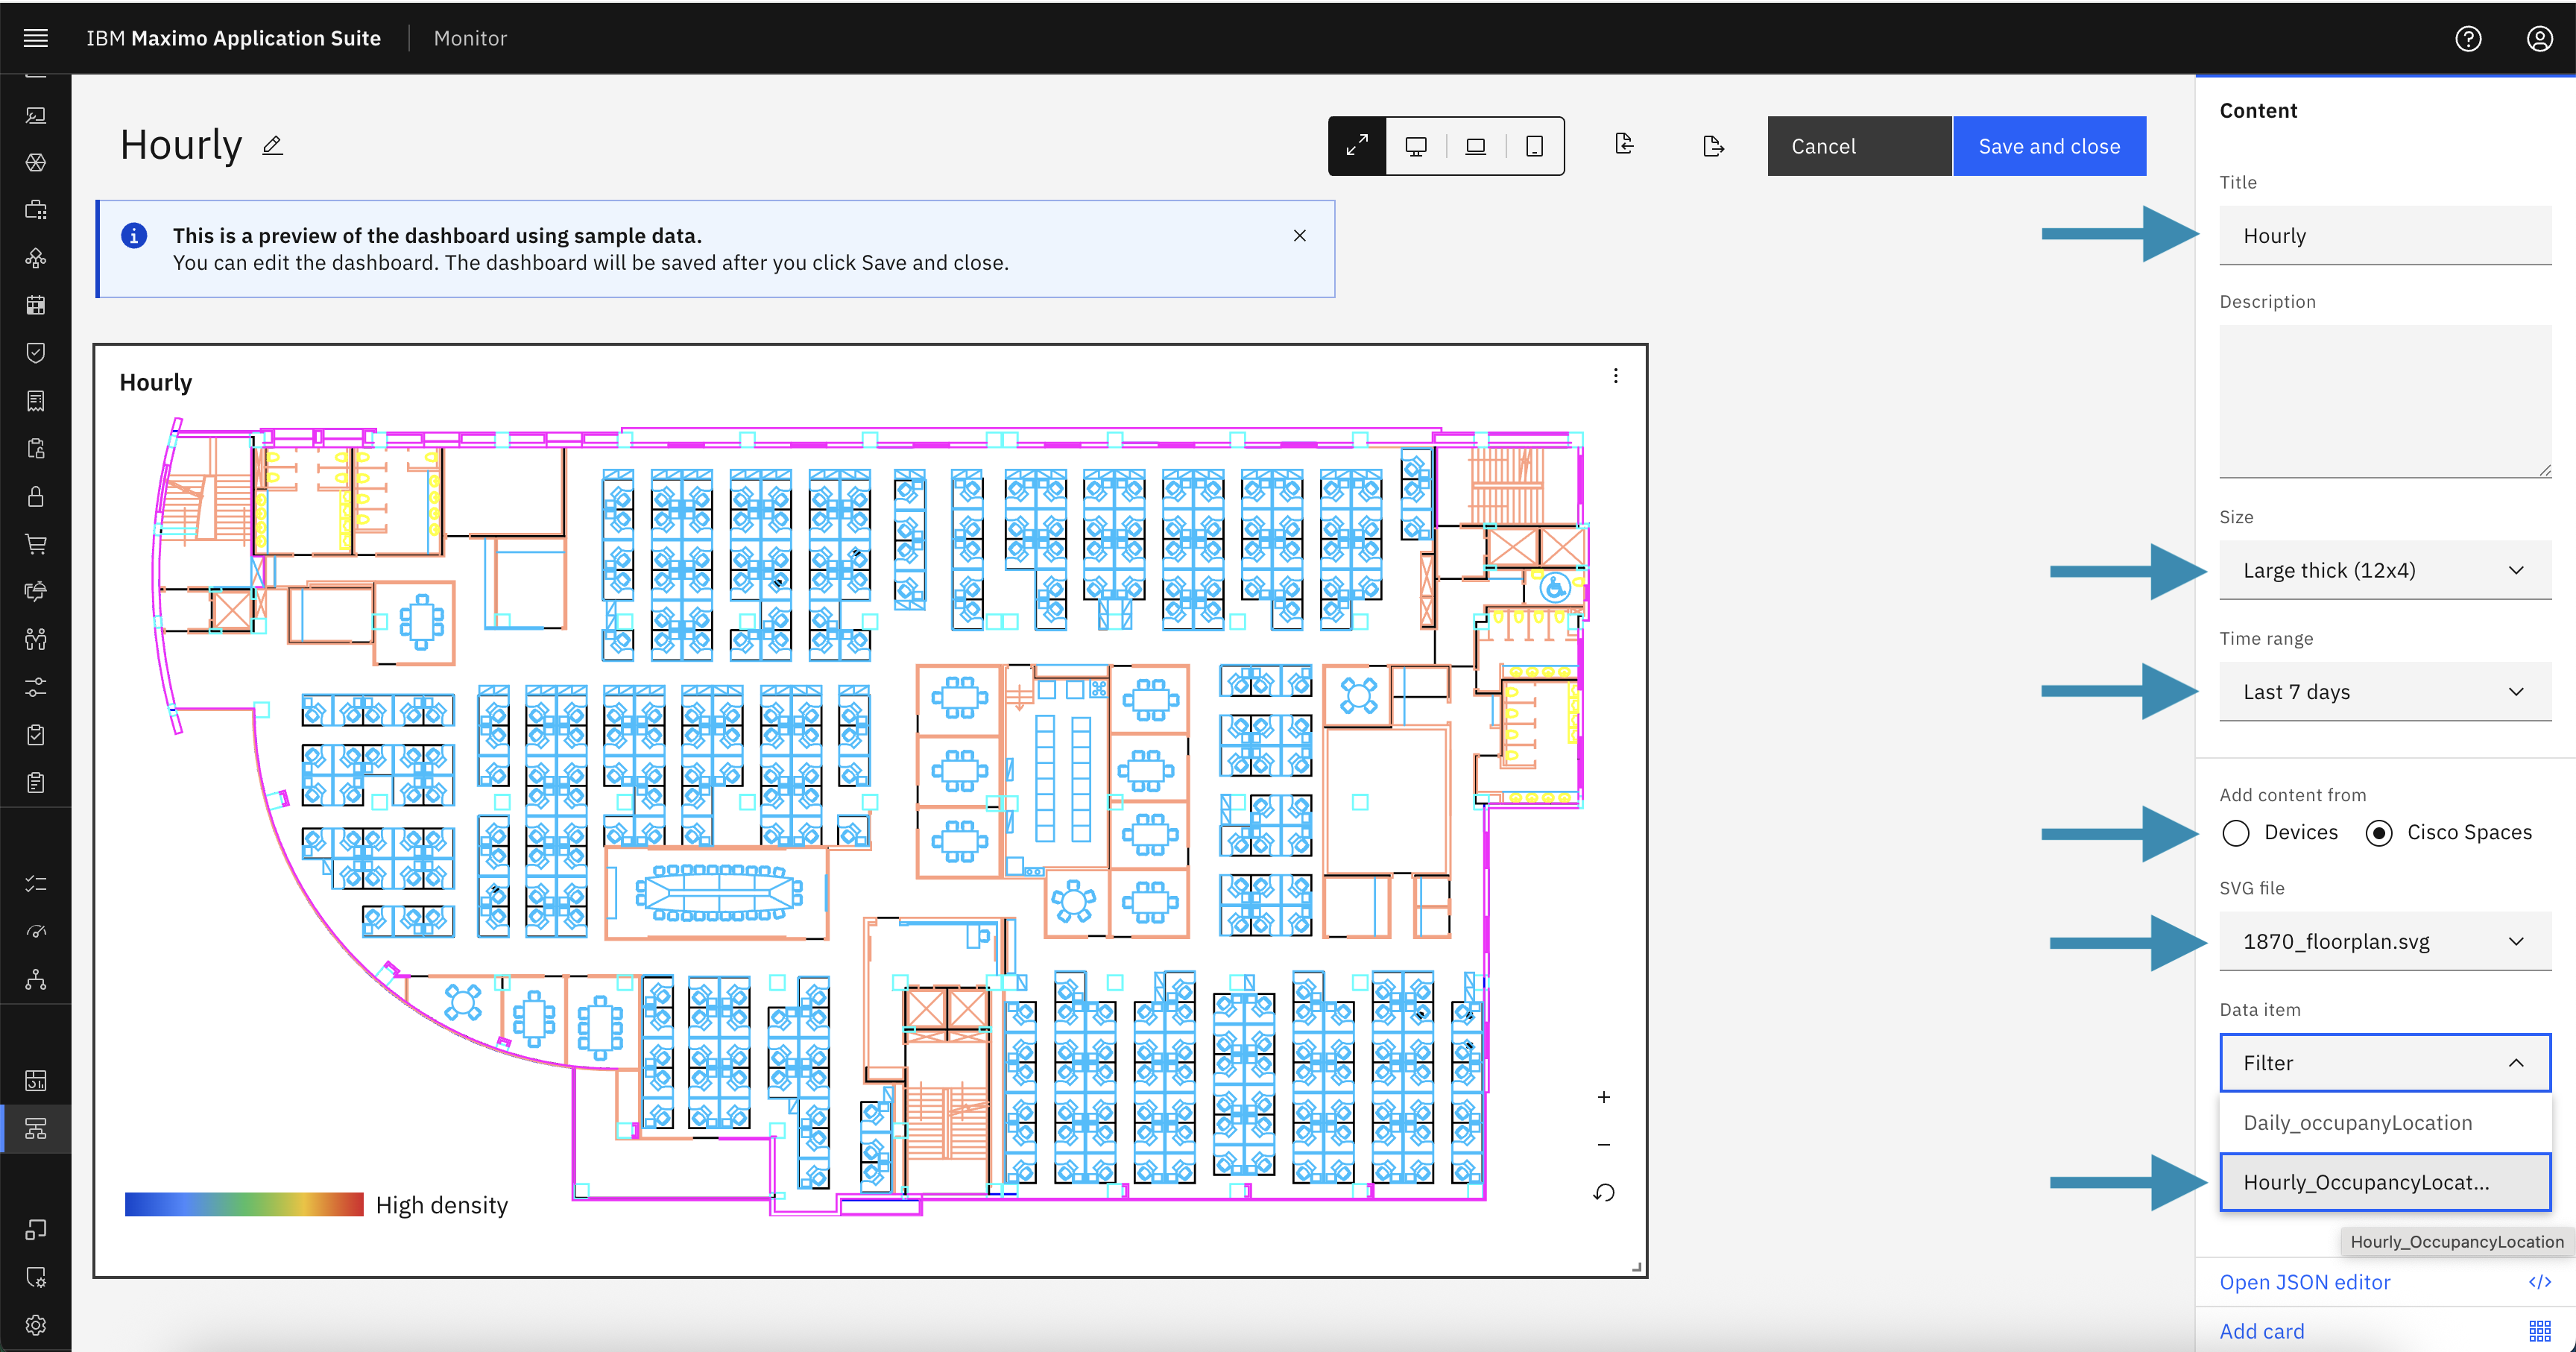Open the Size dropdown

click(2385, 570)
